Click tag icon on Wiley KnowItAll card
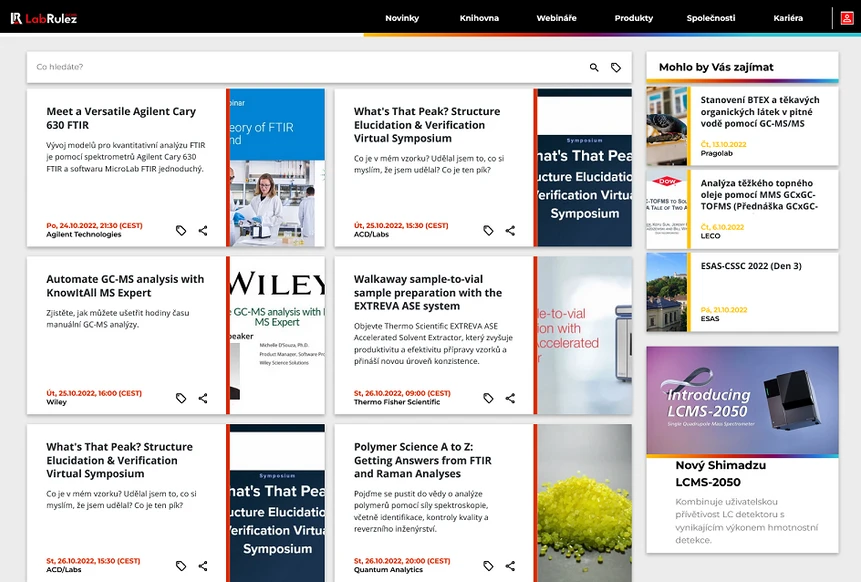 tap(181, 398)
